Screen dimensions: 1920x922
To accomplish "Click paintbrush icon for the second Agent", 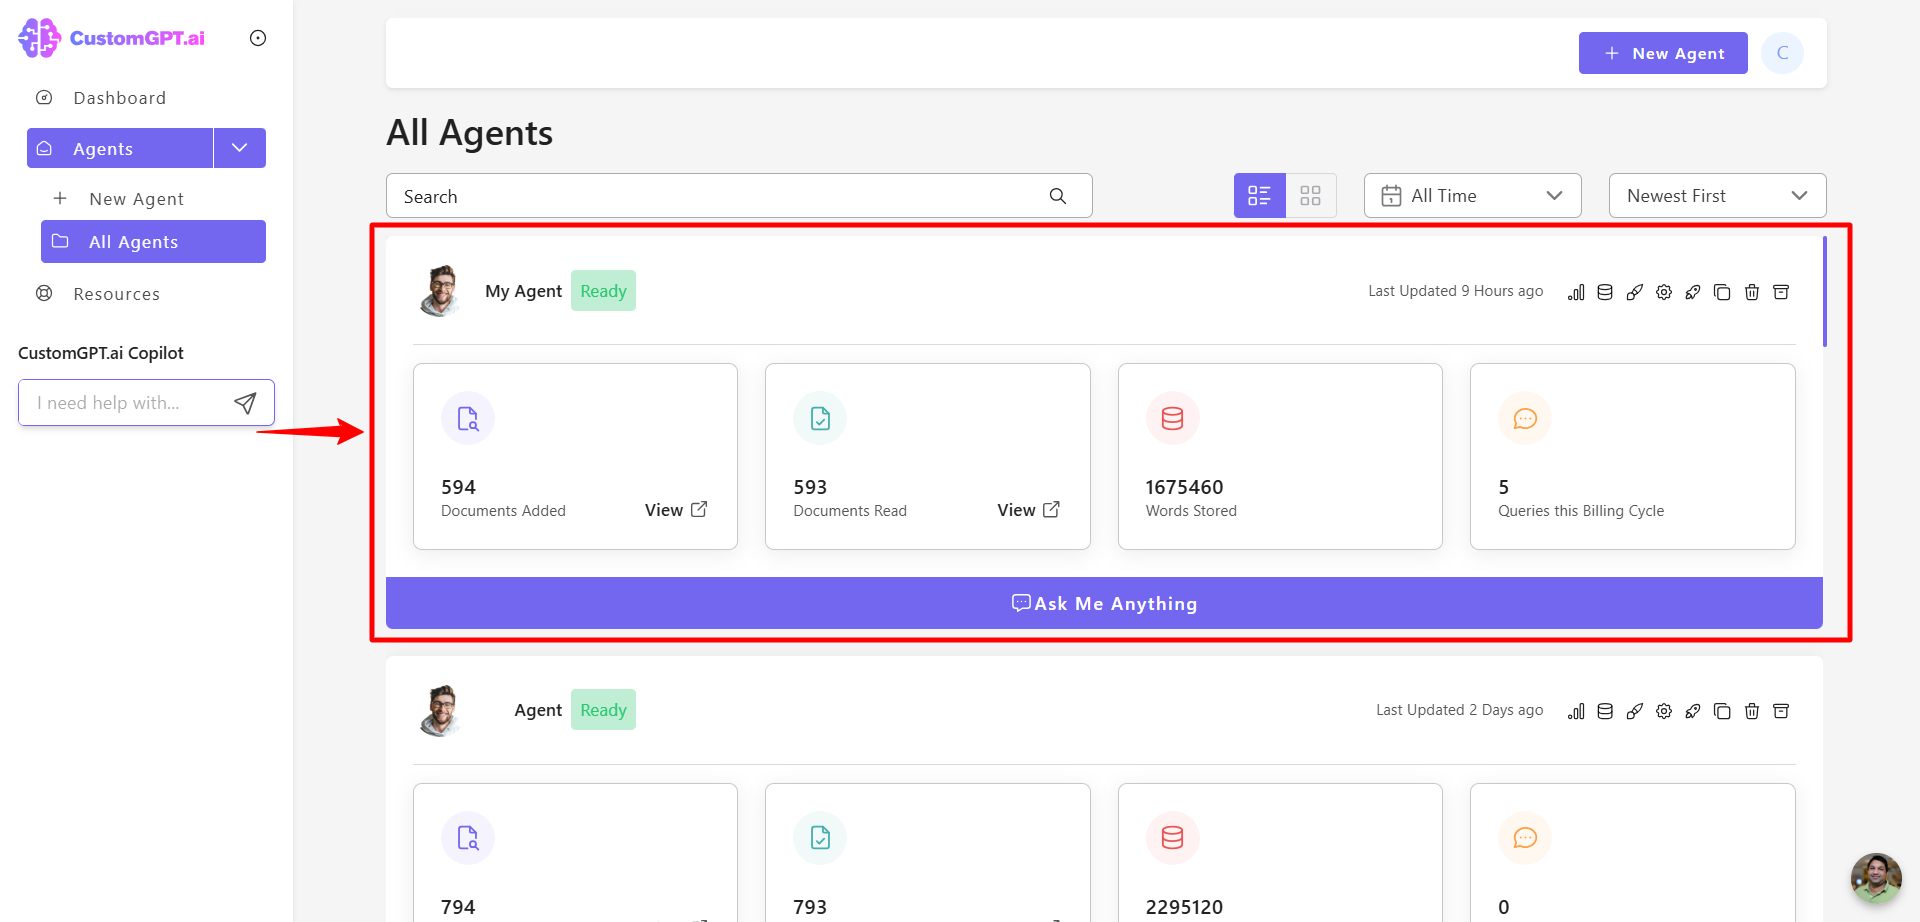I will point(1634,711).
